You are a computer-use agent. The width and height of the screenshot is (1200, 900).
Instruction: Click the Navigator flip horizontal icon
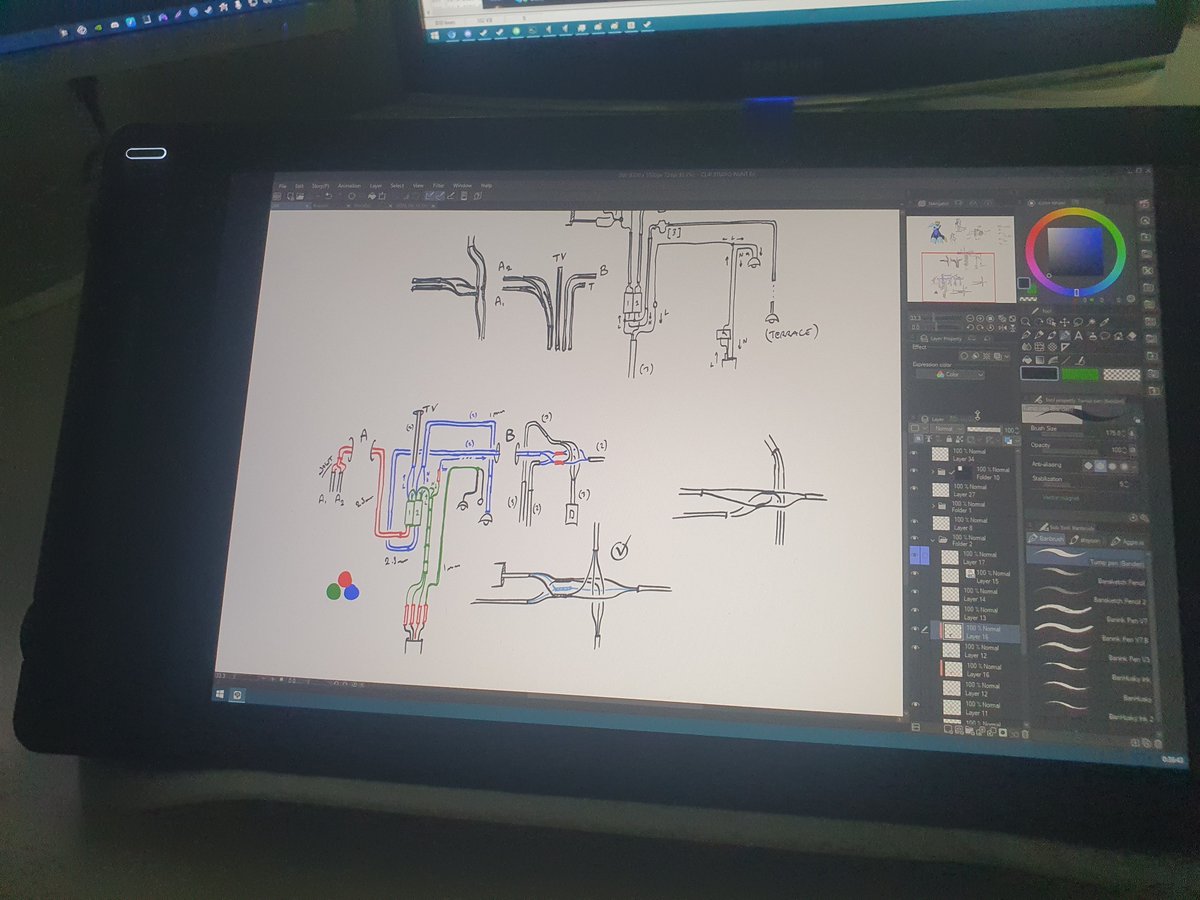pos(1002,327)
